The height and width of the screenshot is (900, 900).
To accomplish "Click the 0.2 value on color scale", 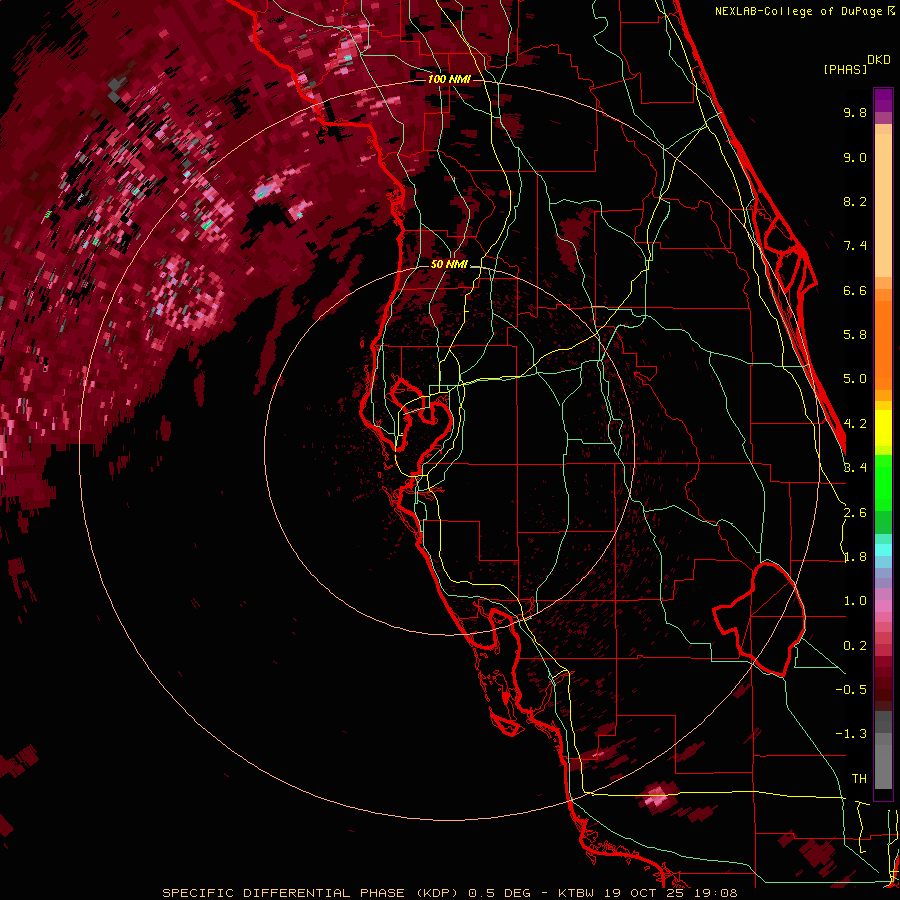I will tap(855, 646).
